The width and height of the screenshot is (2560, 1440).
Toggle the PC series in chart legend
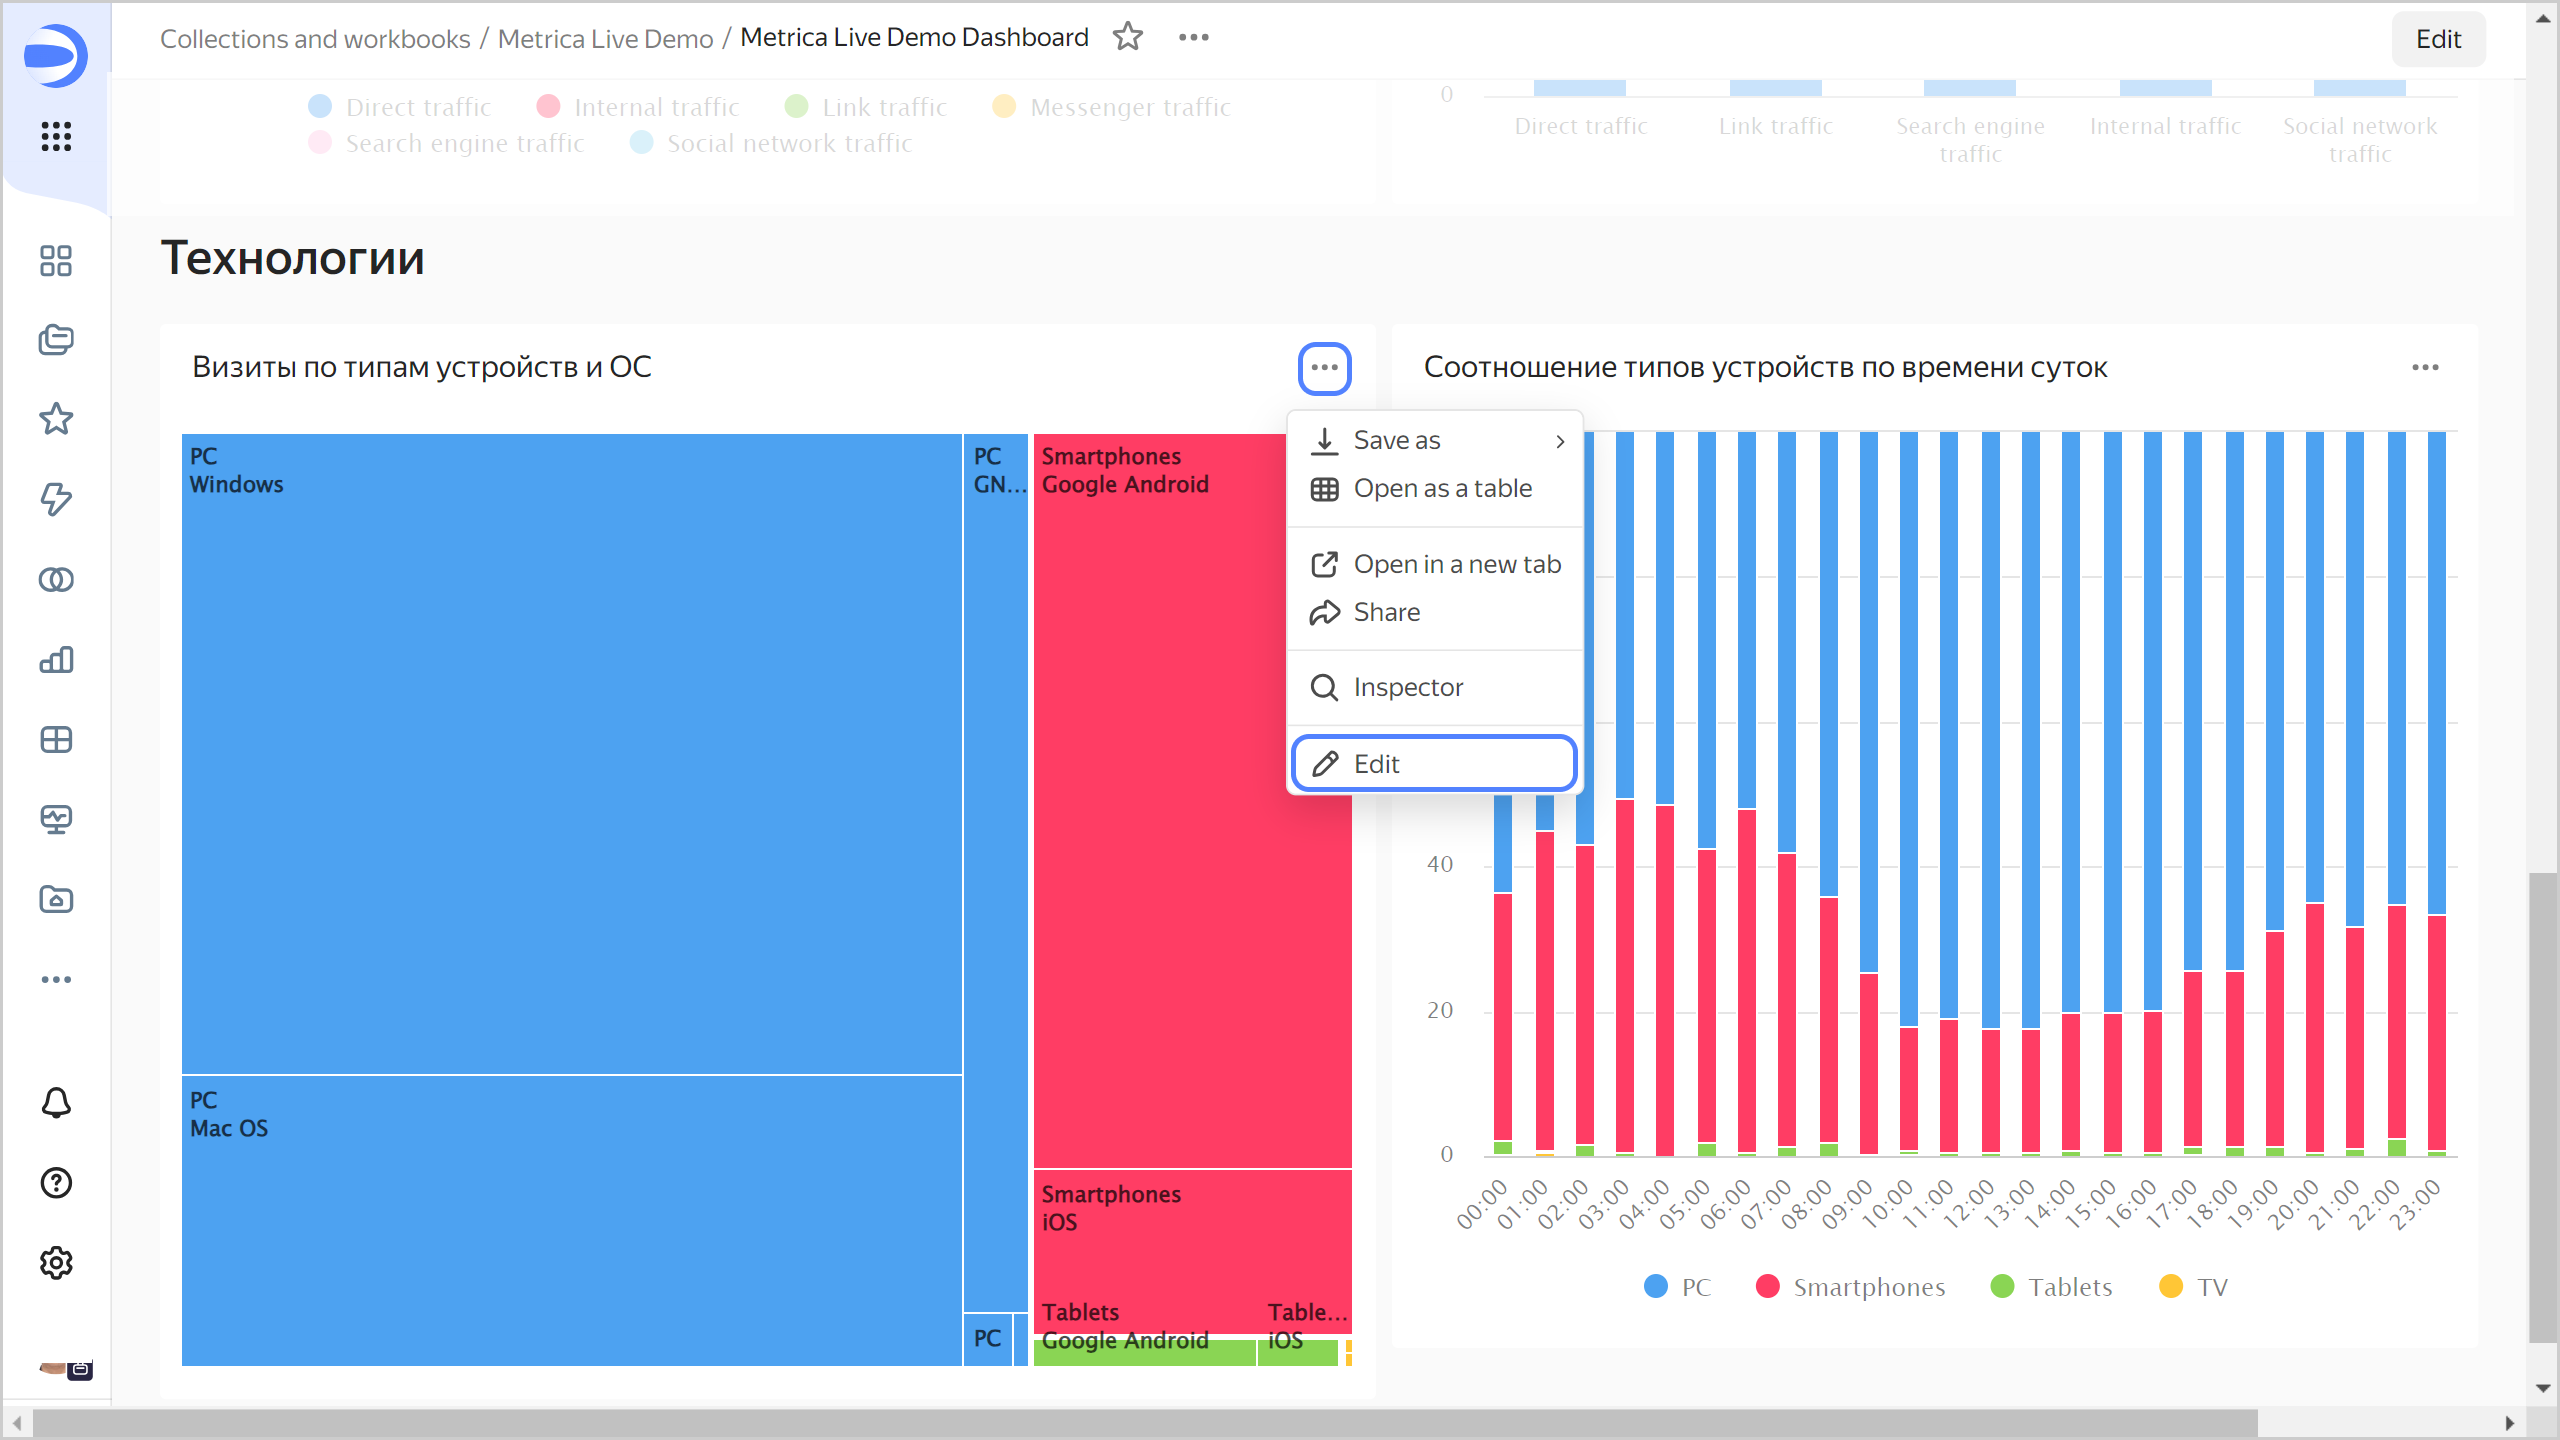[1695, 1287]
